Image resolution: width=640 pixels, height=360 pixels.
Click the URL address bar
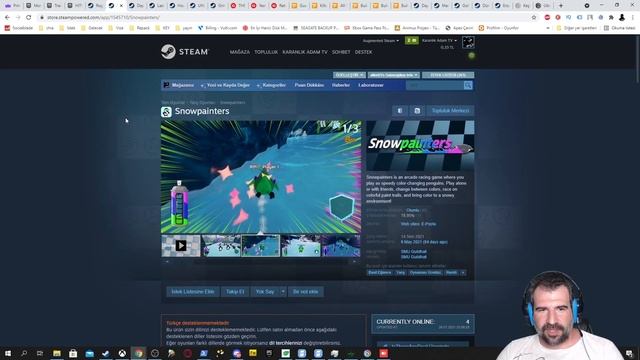click(x=286, y=18)
